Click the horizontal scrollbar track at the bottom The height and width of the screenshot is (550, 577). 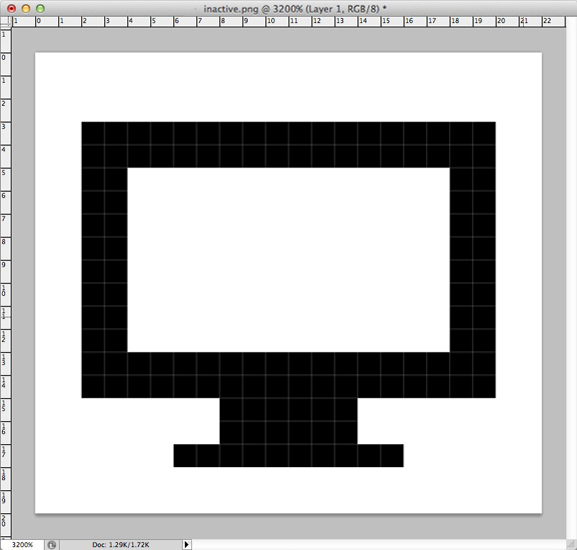(x=378, y=544)
